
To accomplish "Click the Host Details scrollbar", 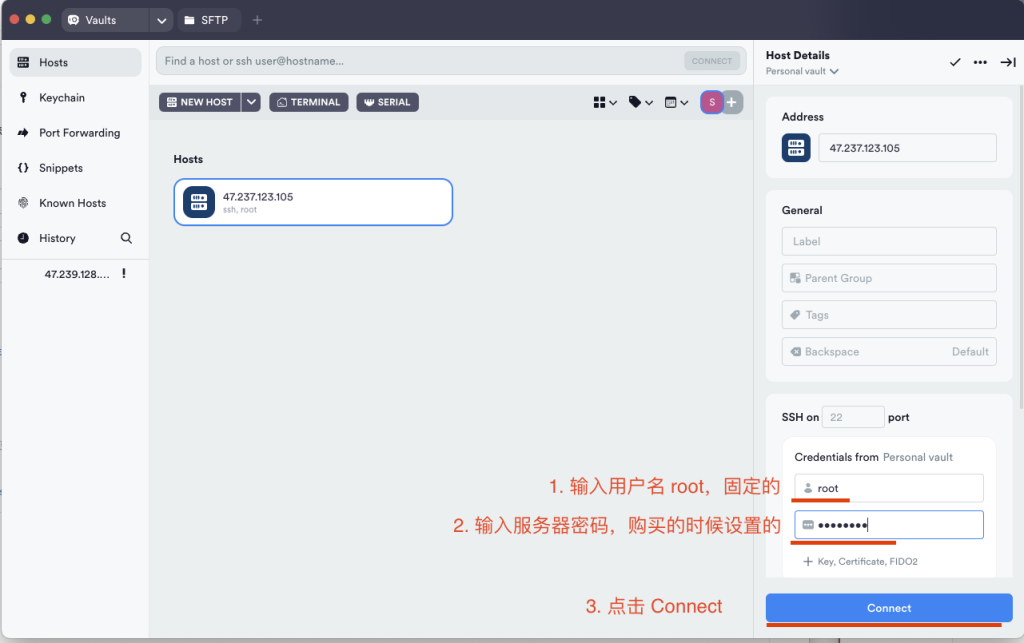I will [1021, 248].
